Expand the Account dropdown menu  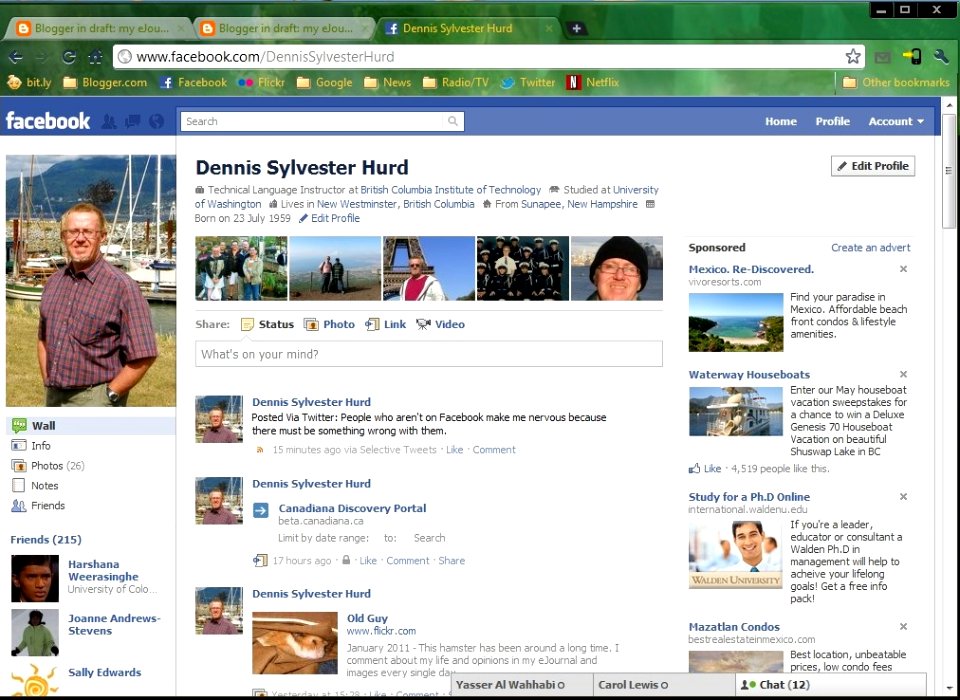(896, 121)
